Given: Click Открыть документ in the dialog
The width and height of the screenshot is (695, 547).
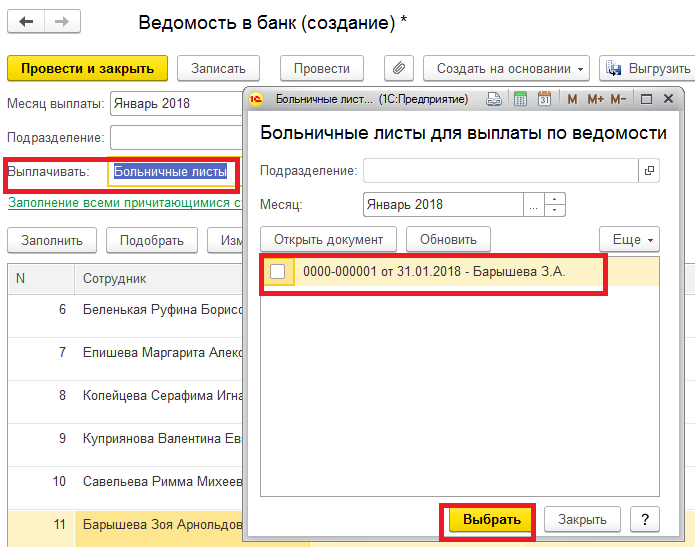Looking at the screenshot, I should pyautogui.click(x=328, y=239).
